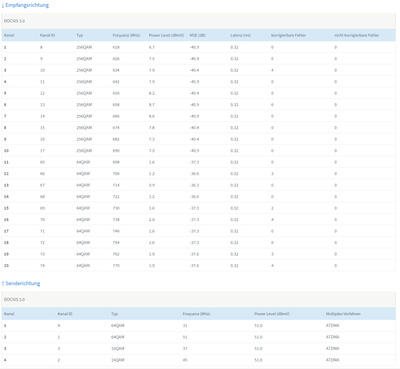This screenshot has width=400, height=369.
Task: Select the korrigierbare Fehler column header
Action: [x=288, y=35]
